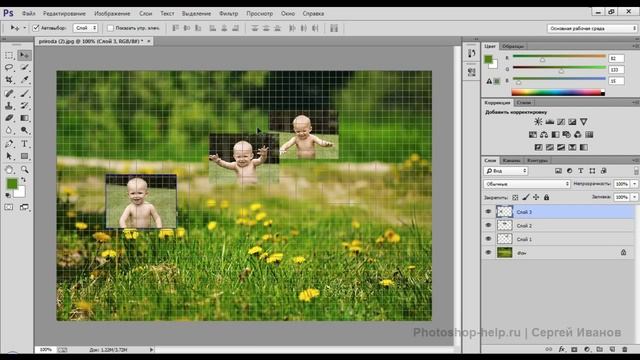Image resolution: width=640 pixels, height=360 pixels.
Task: Switch to the Paths (Контуры) tab
Action: pos(537,160)
